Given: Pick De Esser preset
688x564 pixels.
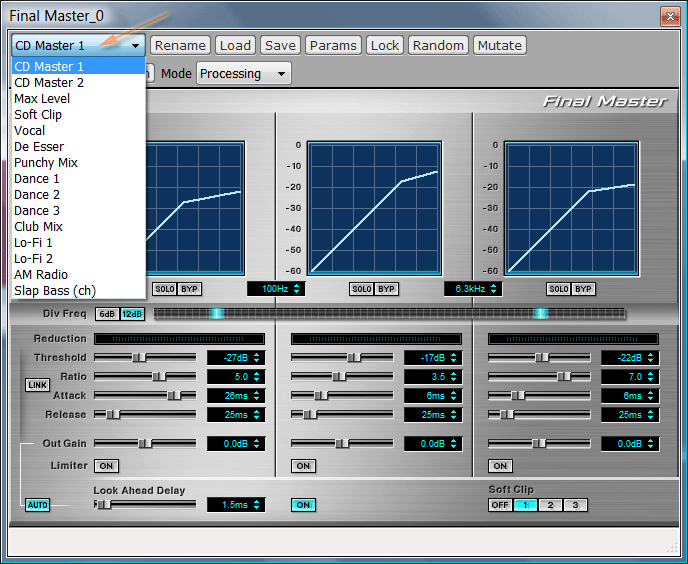Looking at the screenshot, I should [79, 147].
